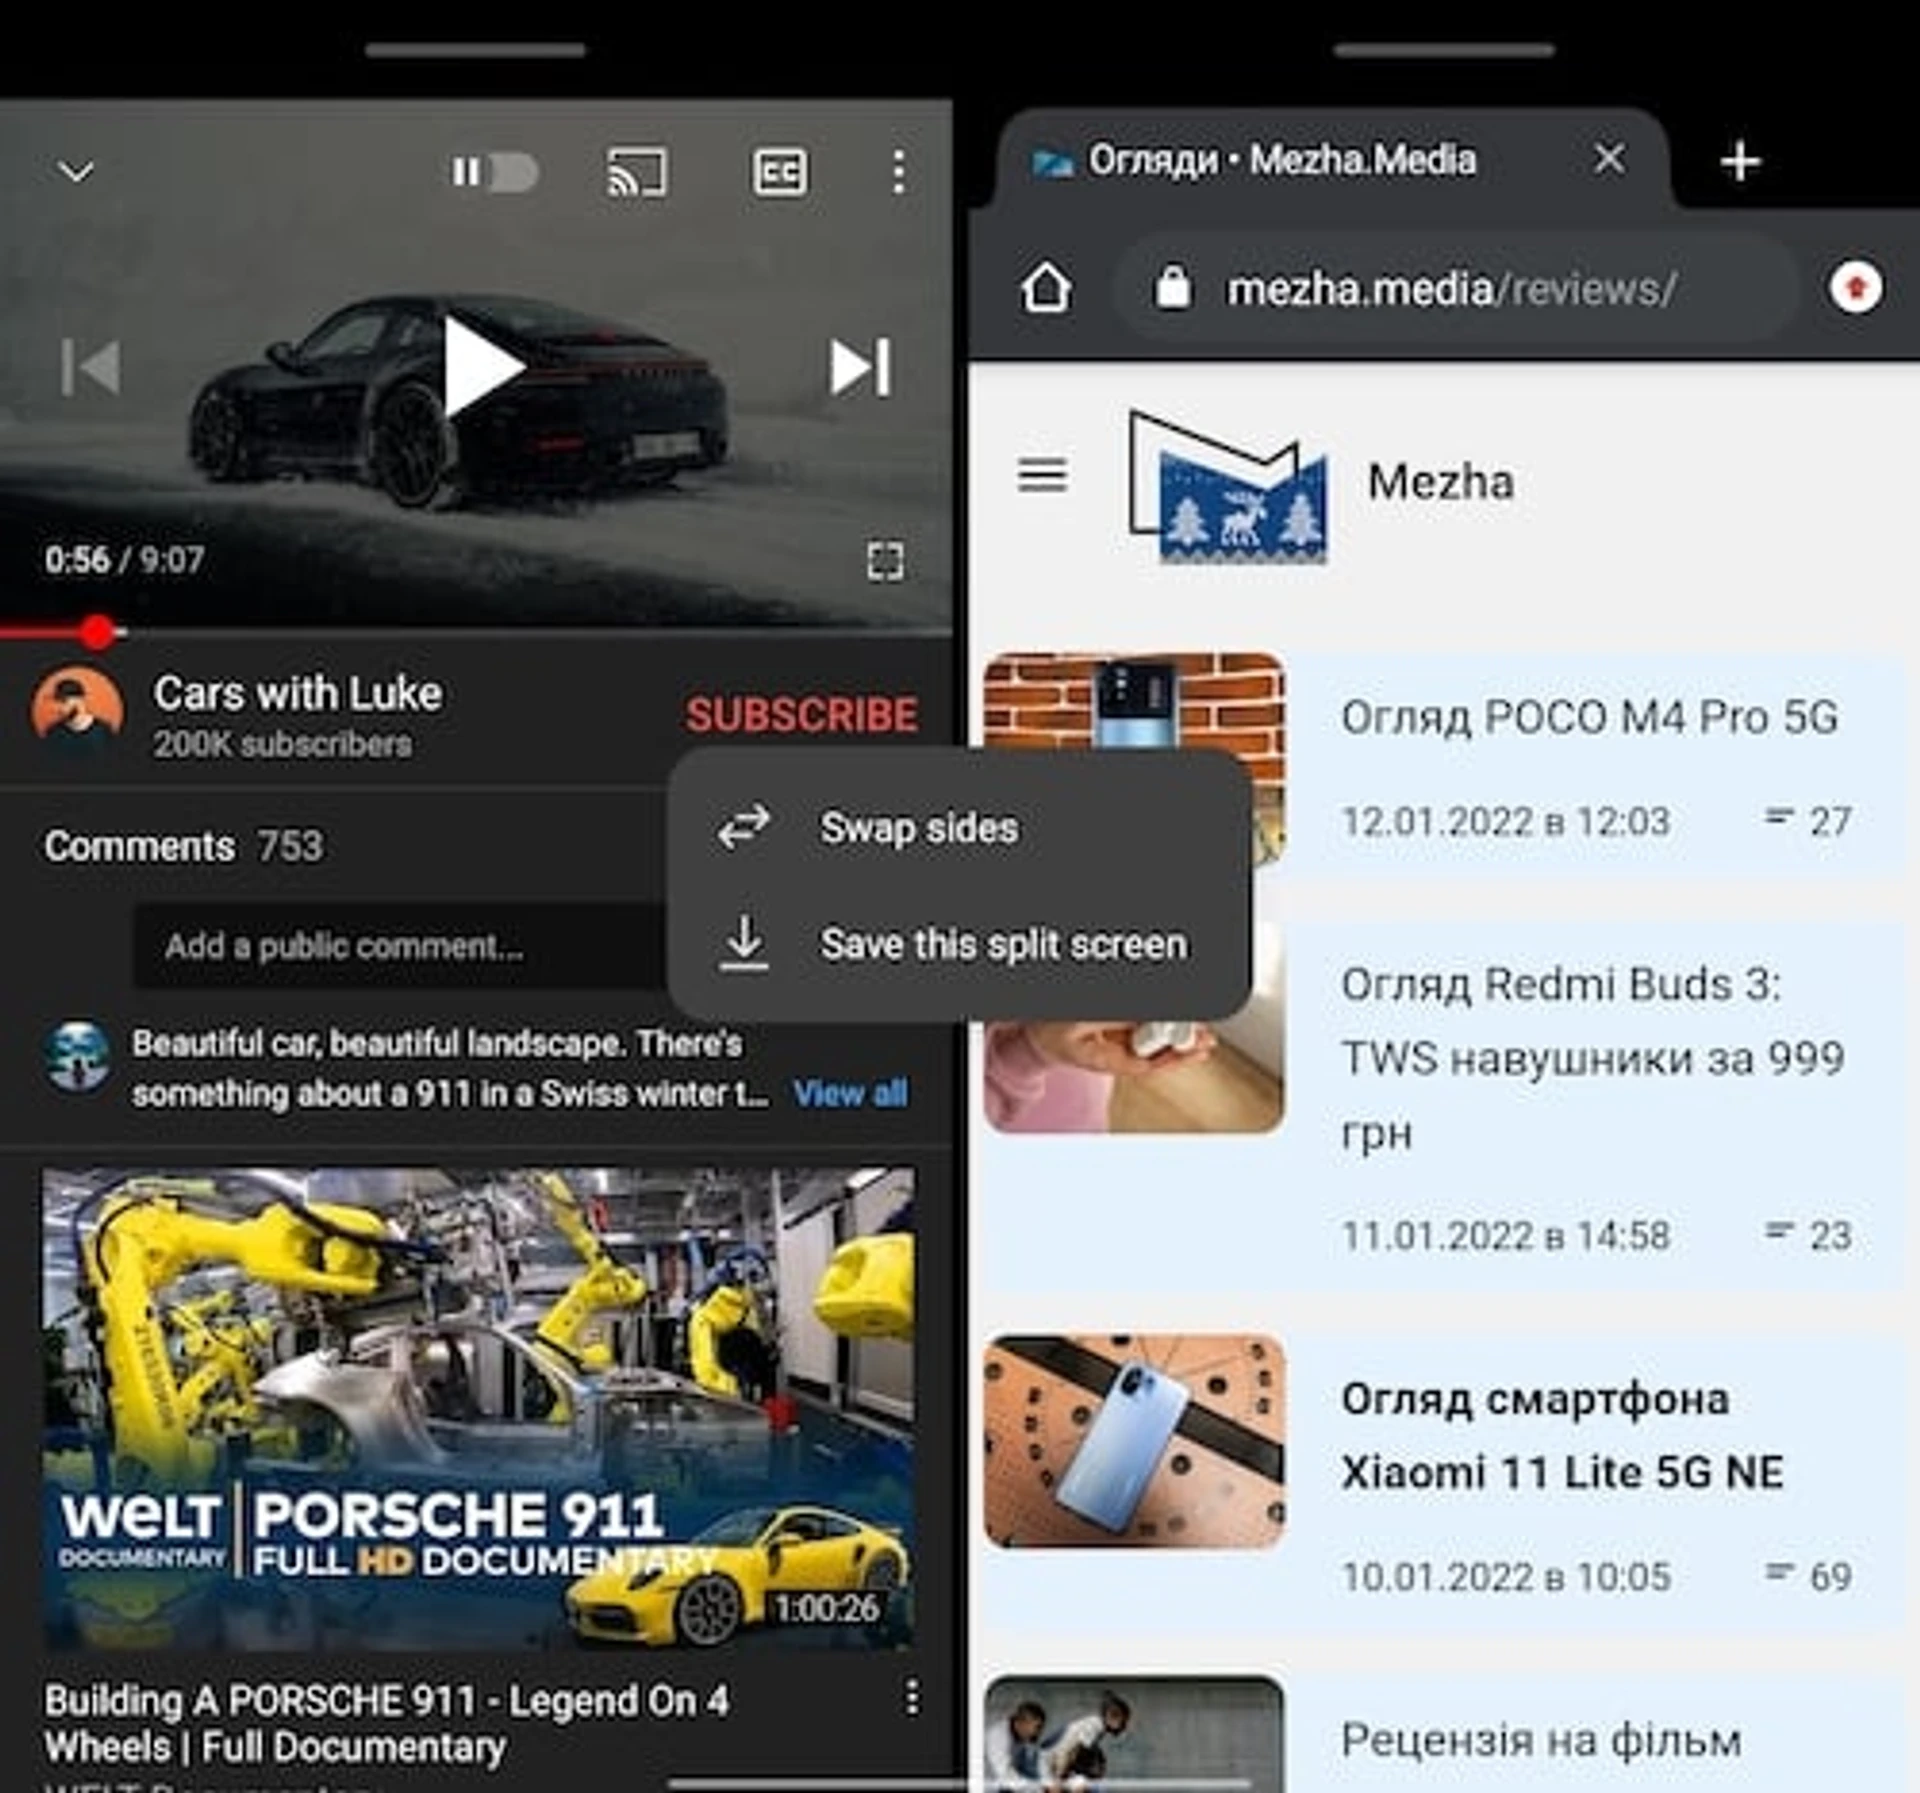Open the Building A PORSCHE 911 video title
Screen dimensions: 1920x1793
[386, 1724]
